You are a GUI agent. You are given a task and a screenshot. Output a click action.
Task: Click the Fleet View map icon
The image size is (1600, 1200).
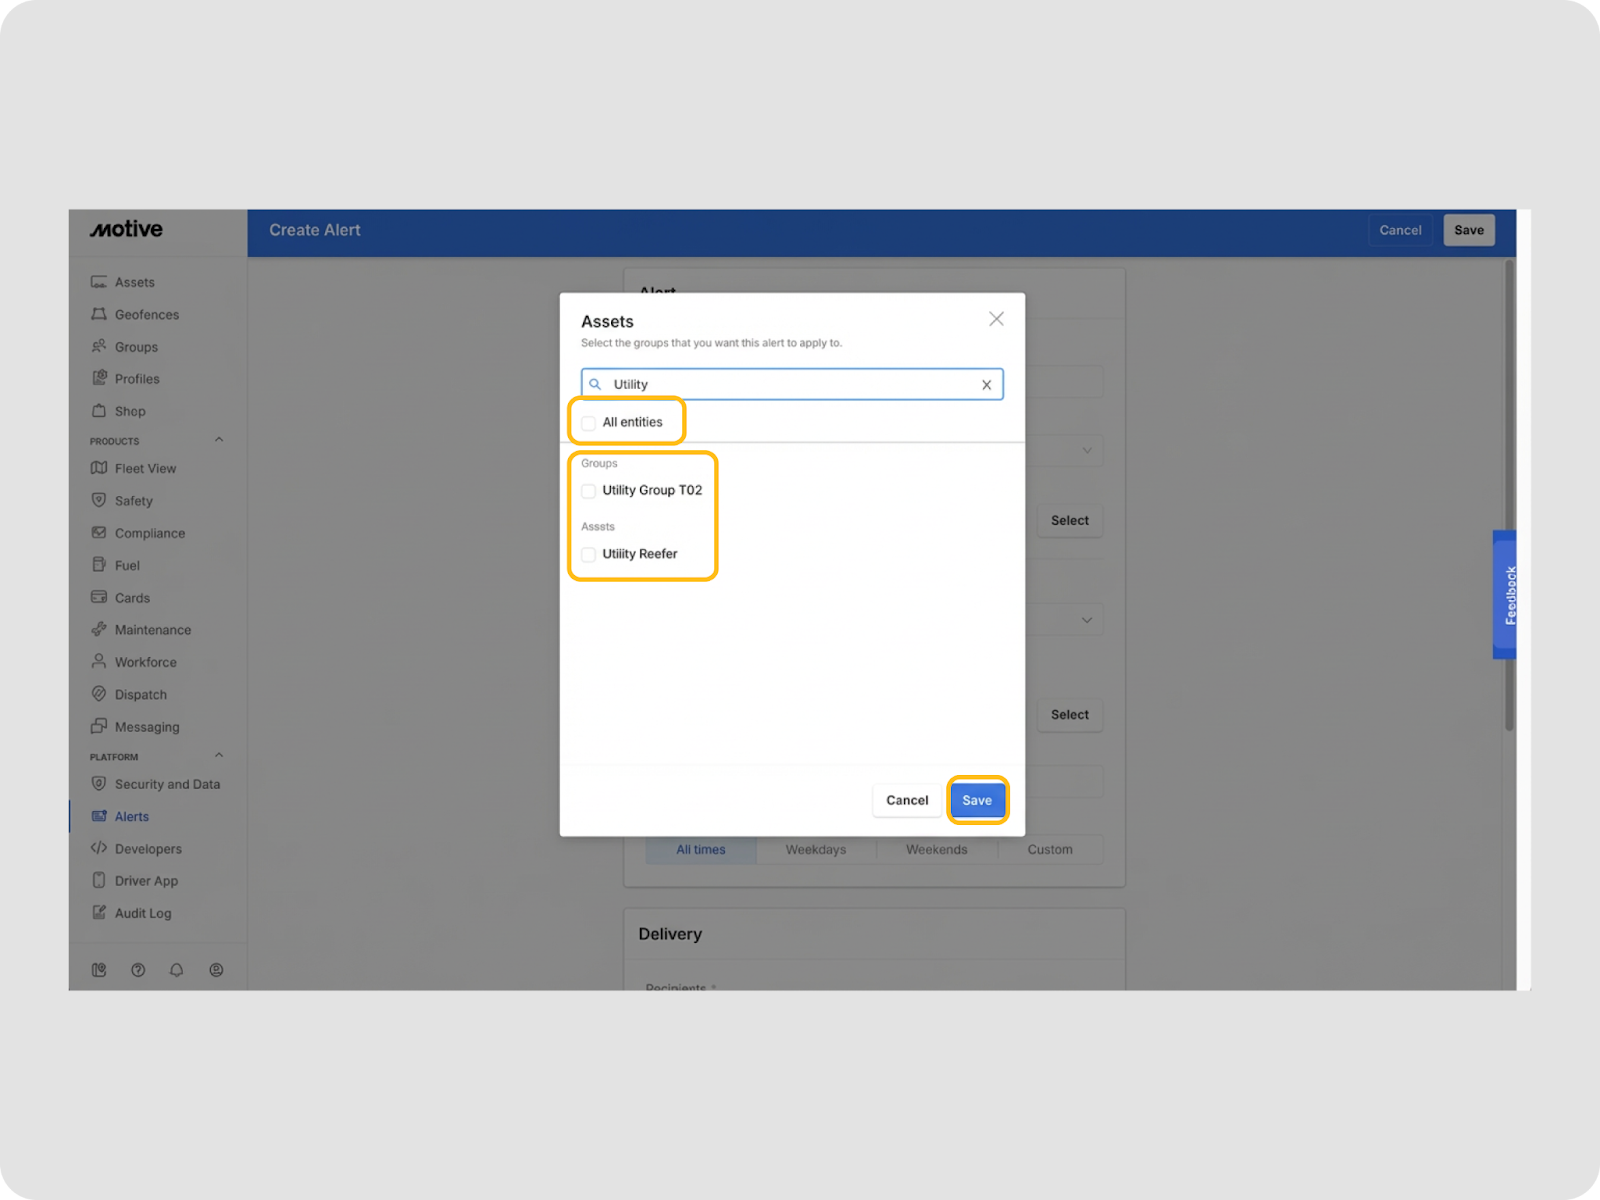(99, 468)
